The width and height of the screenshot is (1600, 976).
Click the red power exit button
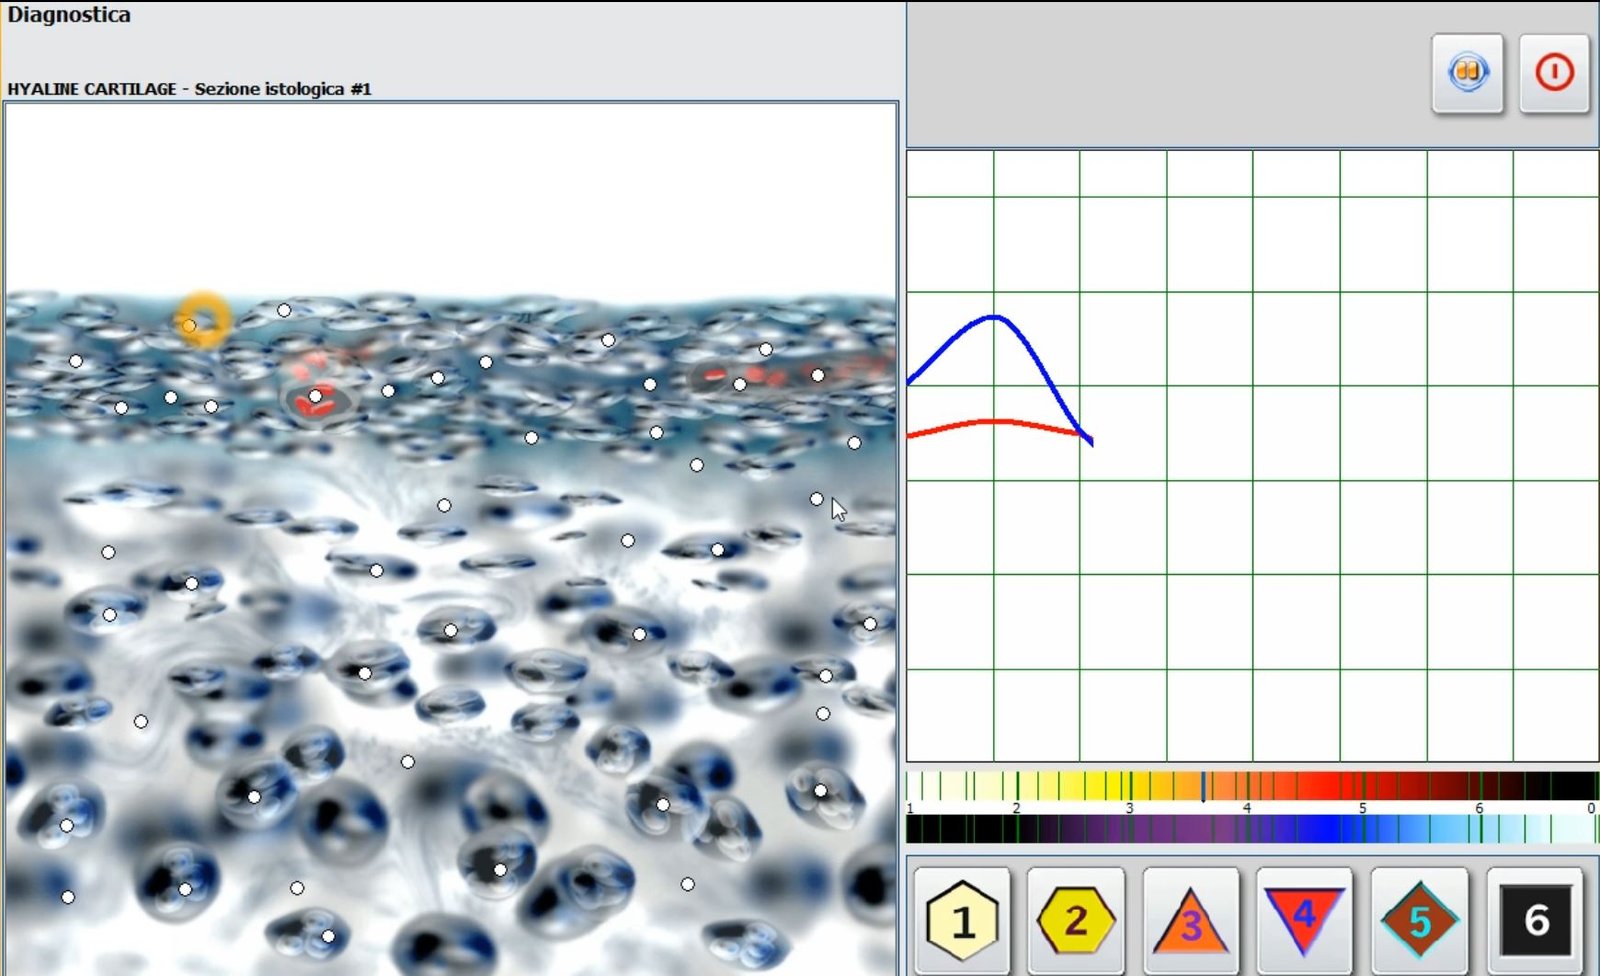click(1554, 73)
